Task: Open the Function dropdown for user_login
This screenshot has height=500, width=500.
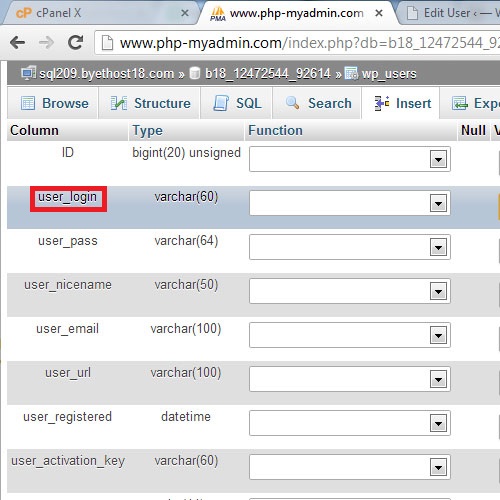Action: point(350,203)
